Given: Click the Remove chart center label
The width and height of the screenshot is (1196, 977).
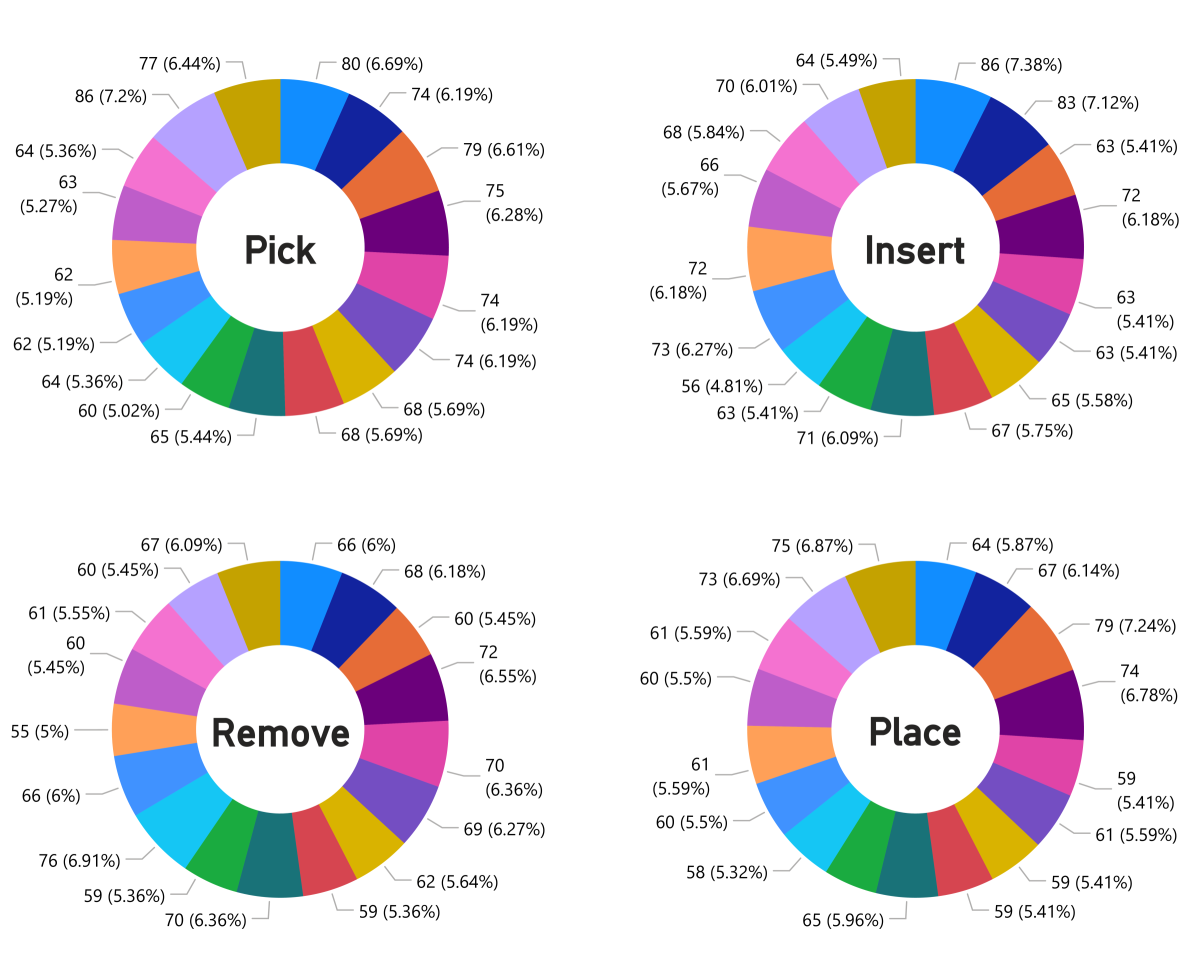Looking at the screenshot, I should (x=280, y=733).
